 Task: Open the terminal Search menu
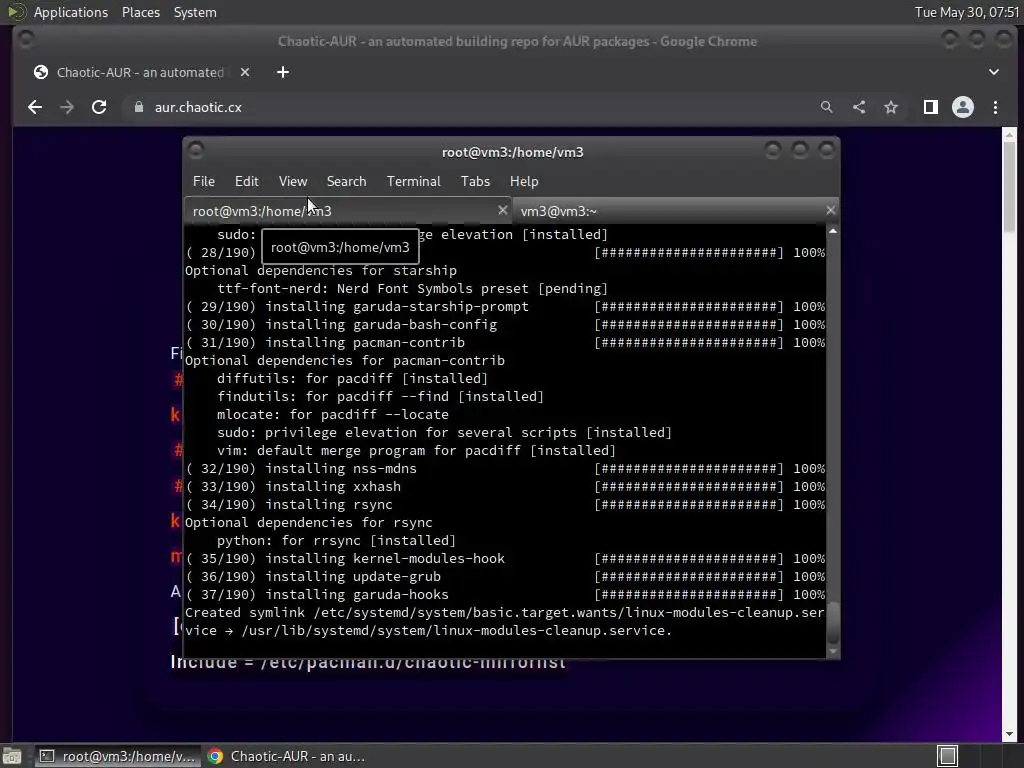346,182
